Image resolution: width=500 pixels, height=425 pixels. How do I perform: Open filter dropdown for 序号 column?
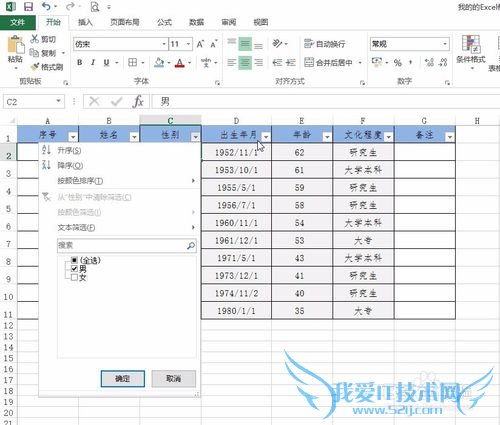click(73, 137)
